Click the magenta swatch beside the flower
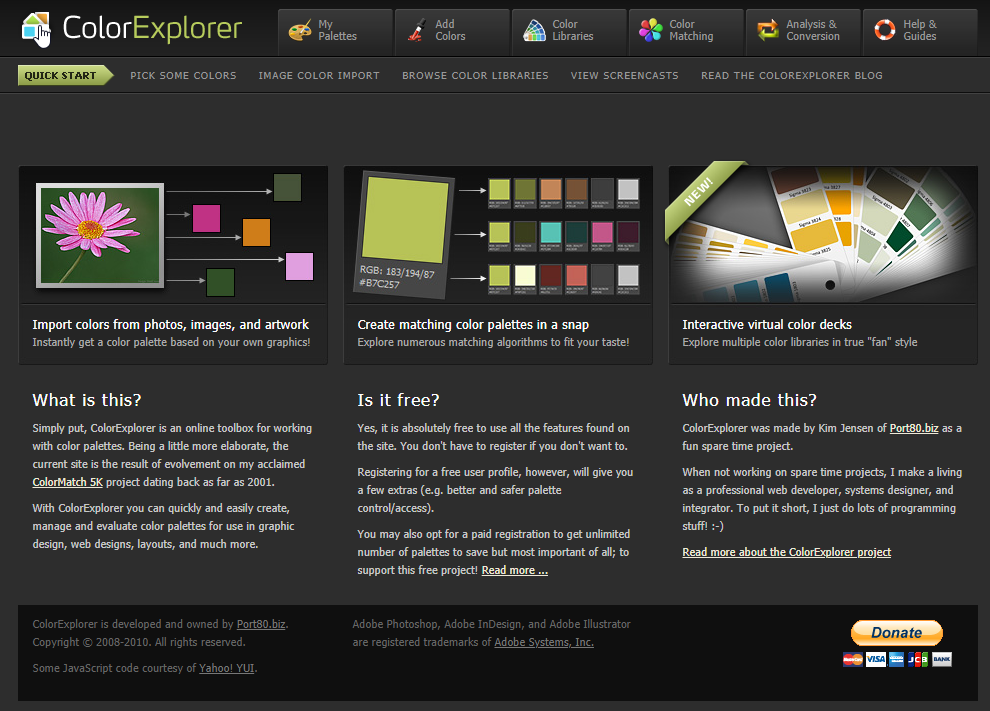990x711 pixels. (206, 218)
